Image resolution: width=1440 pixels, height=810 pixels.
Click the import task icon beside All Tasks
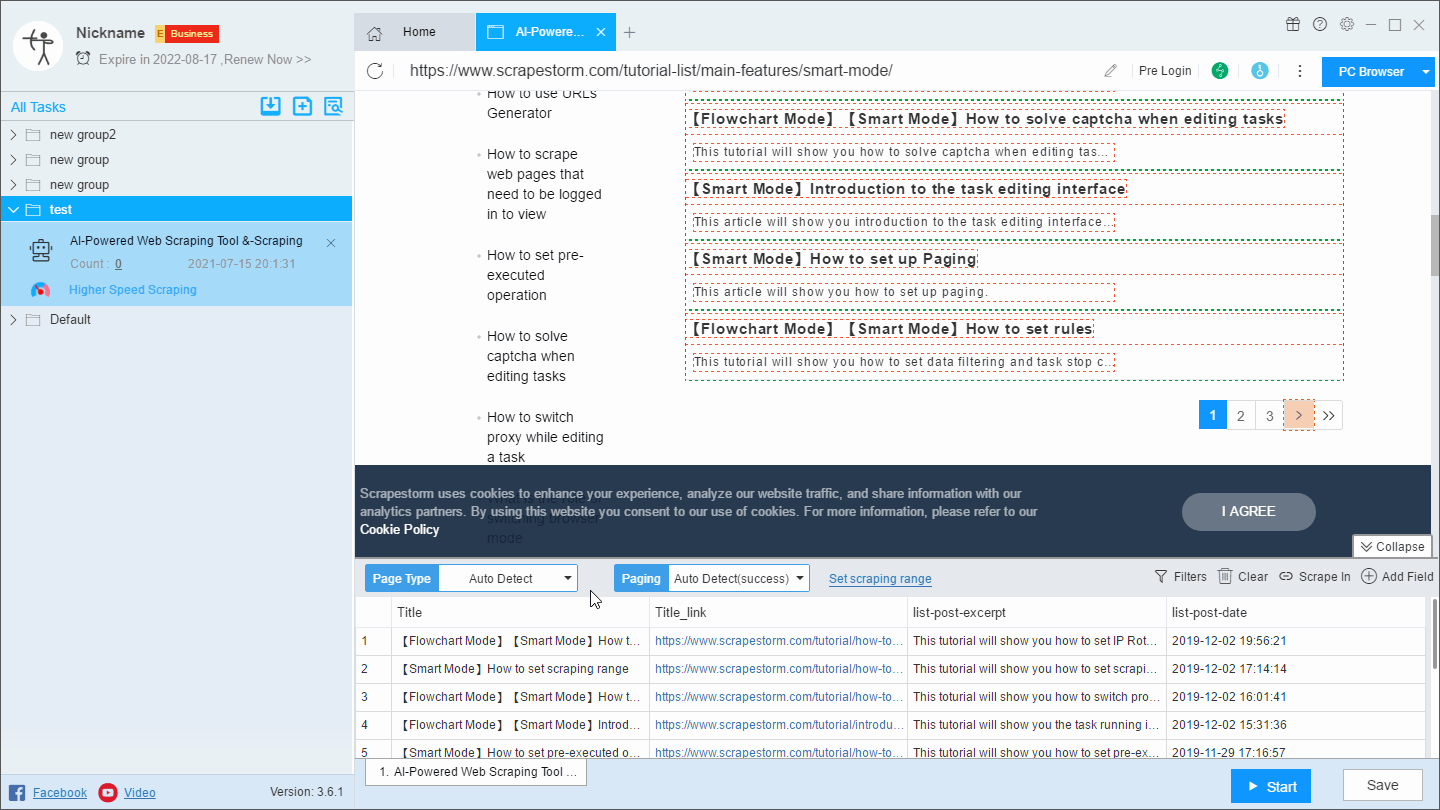pos(270,106)
